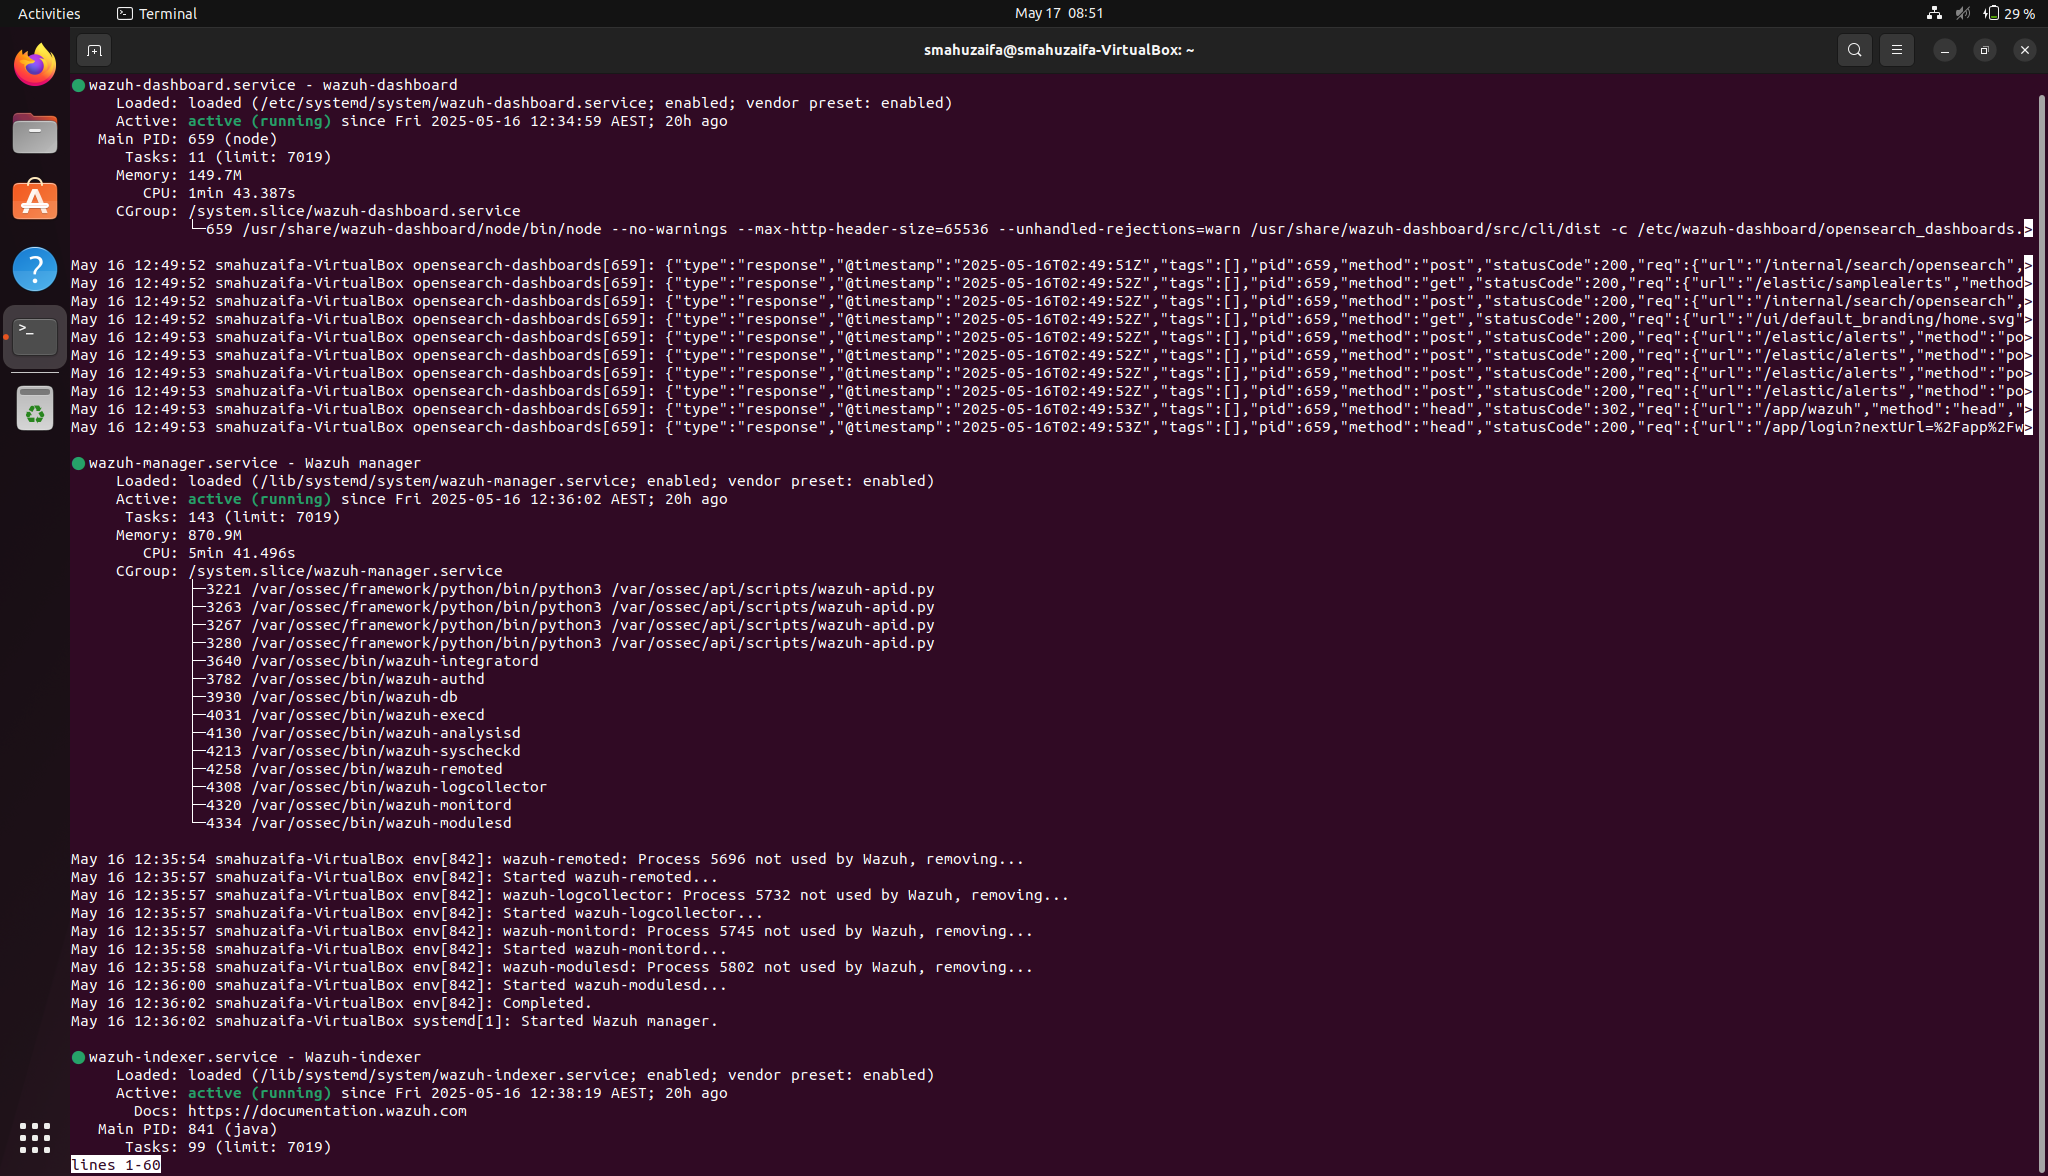This screenshot has width=2048, height=1176.
Task: Open battery indicator showing 29 %
Action: pyautogui.click(x=2010, y=13)
